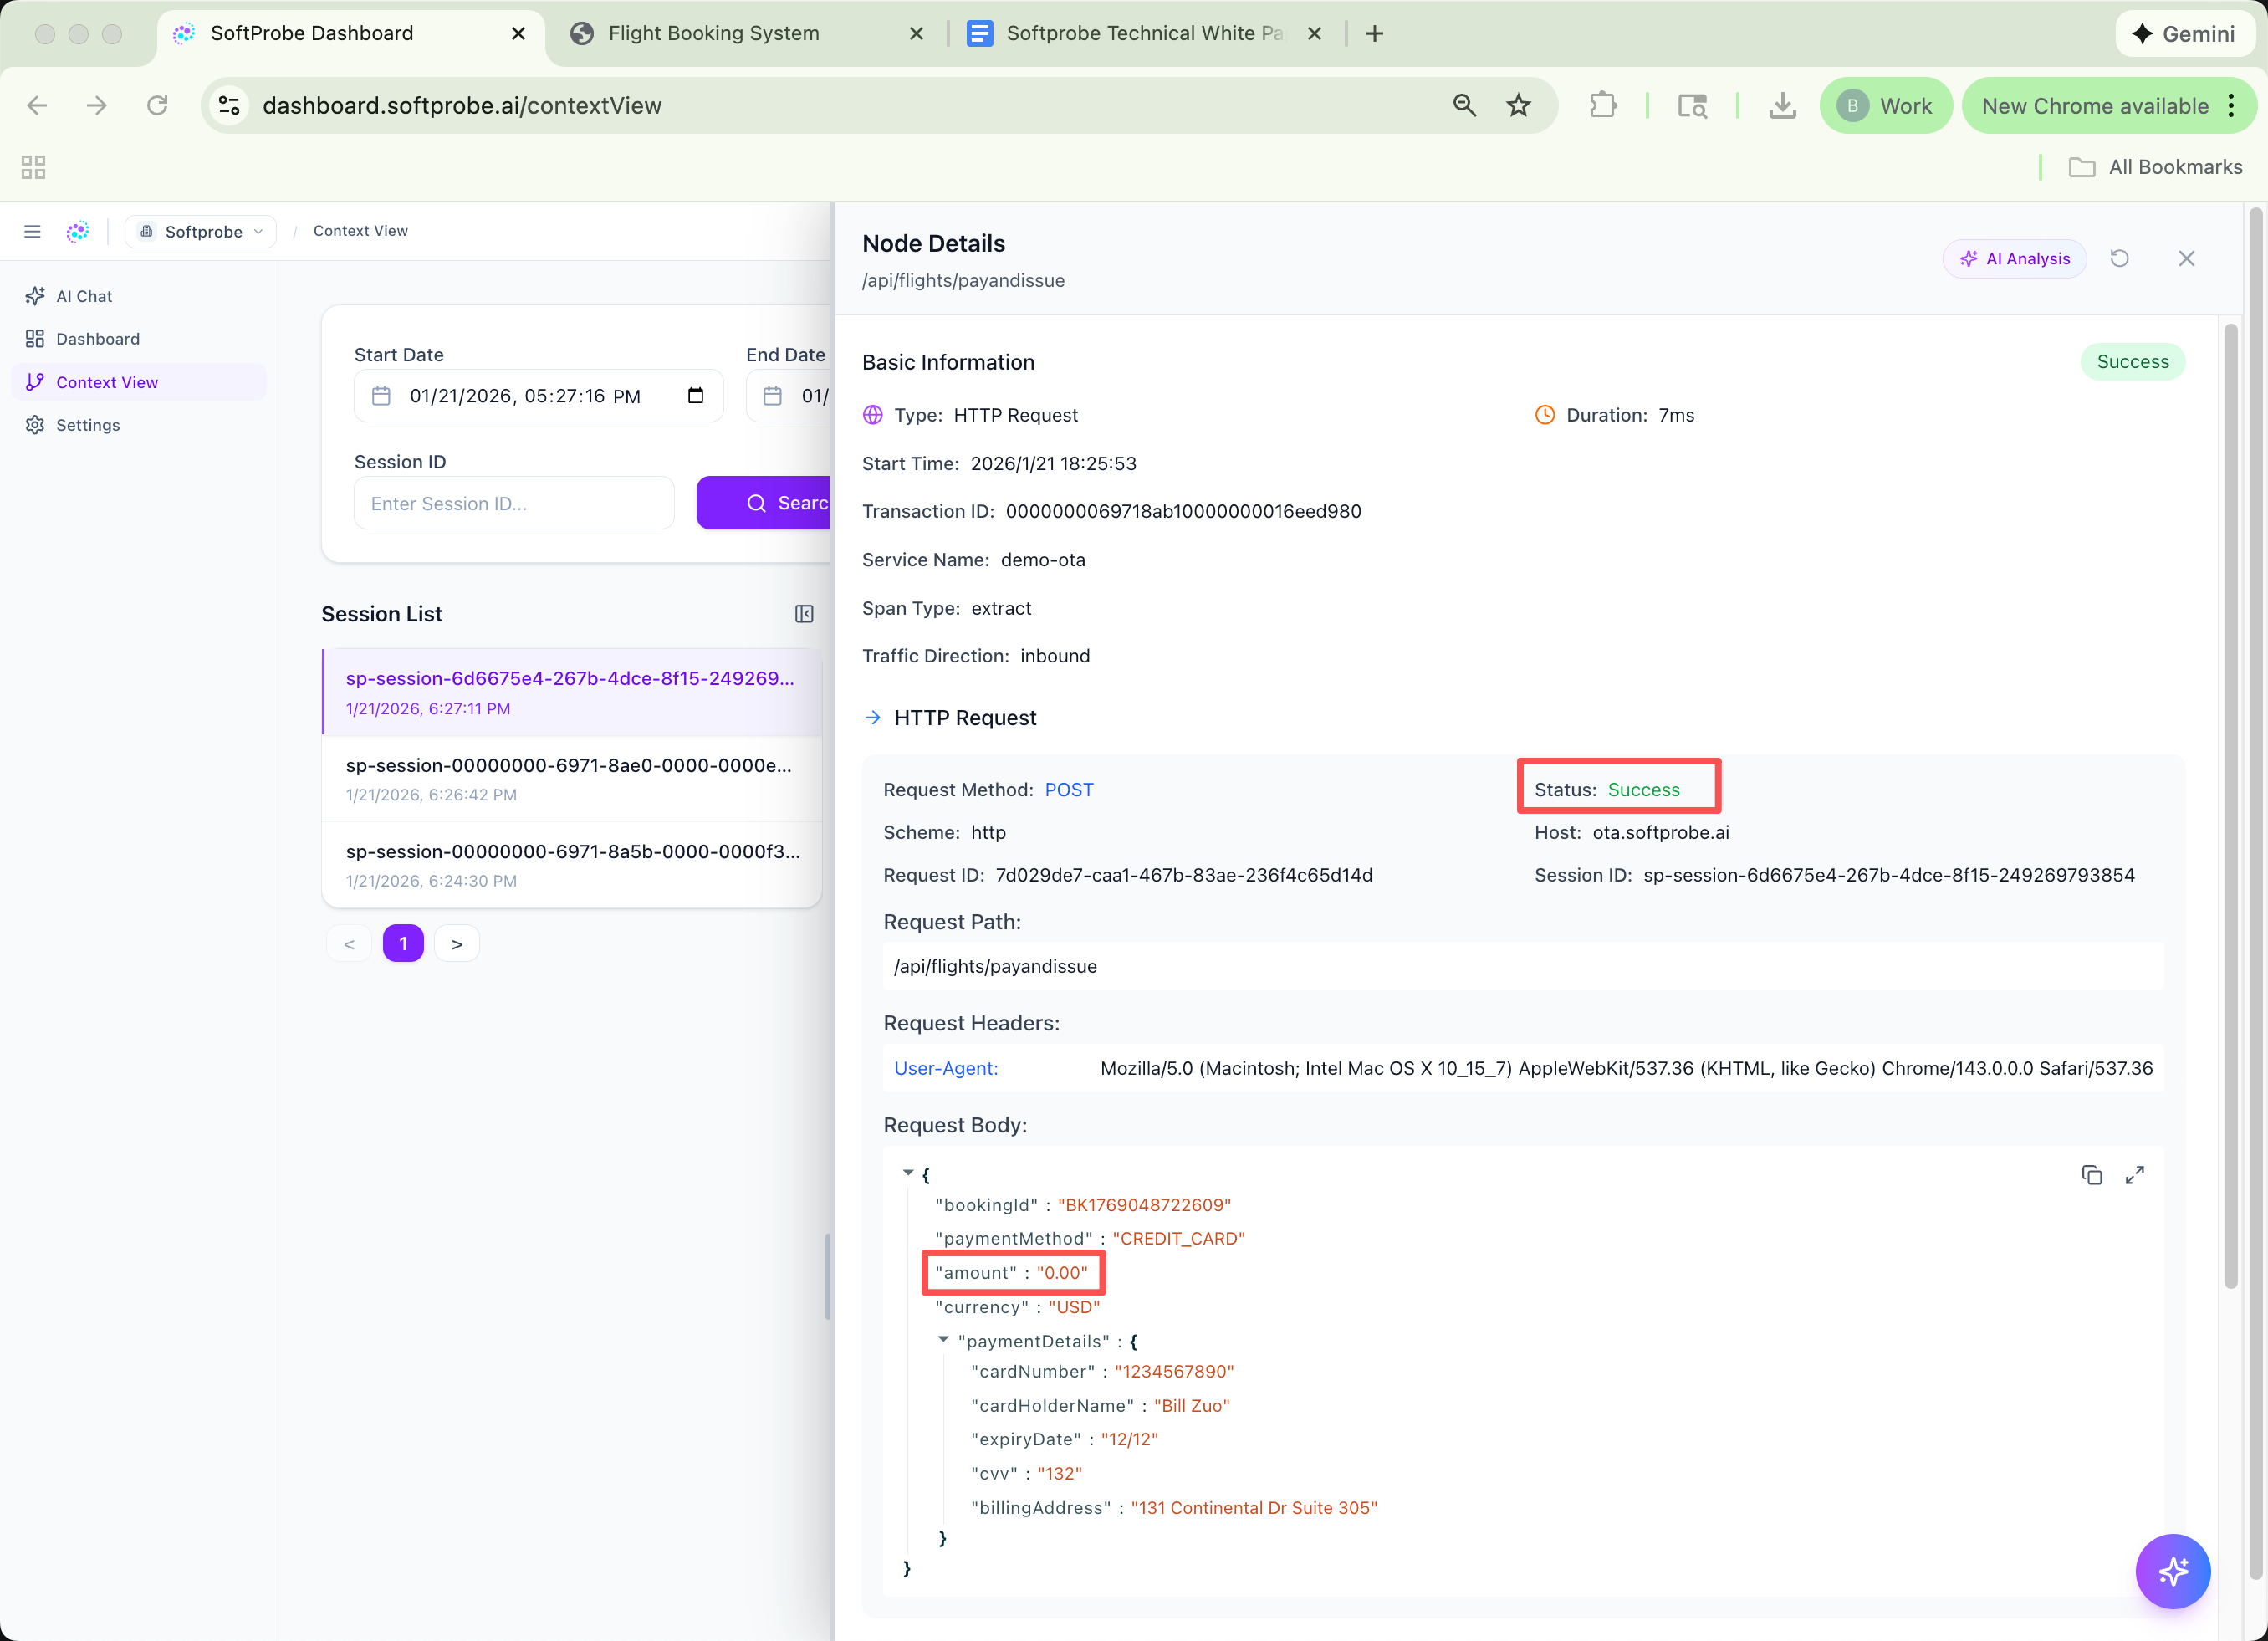Open AI Chat in sidebar

pyautogui.click(x=84, y=296)
